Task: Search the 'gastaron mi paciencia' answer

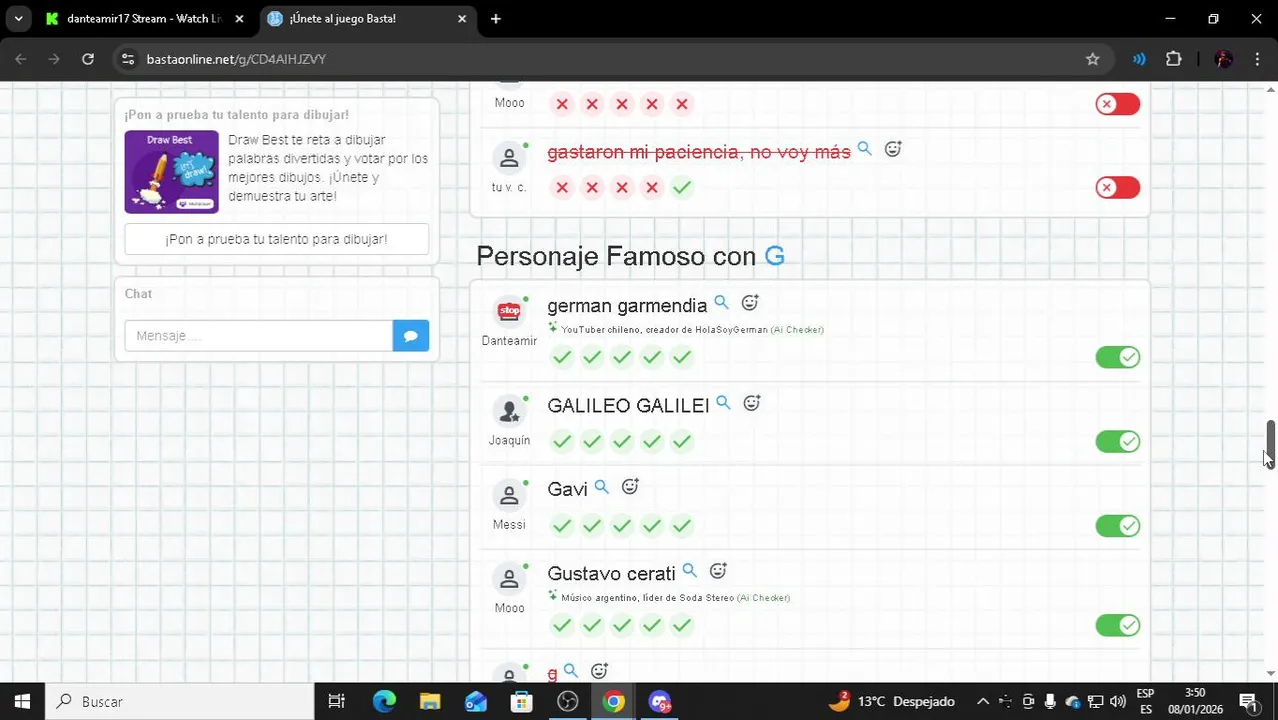Action: pos(864,149)
